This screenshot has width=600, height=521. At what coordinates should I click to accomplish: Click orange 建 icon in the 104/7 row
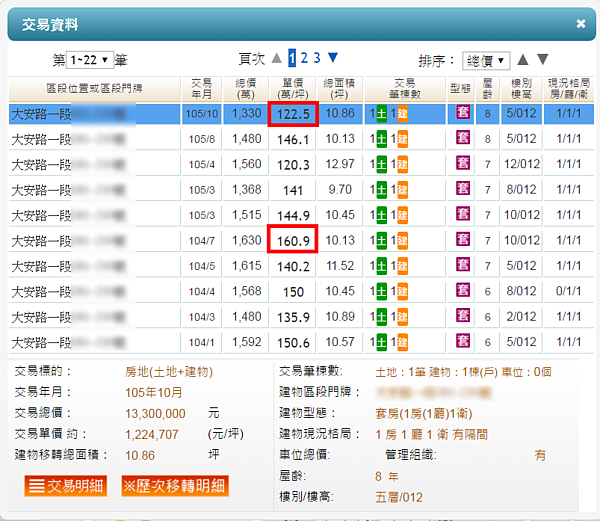pyautogui.click(x=402, y=241)
